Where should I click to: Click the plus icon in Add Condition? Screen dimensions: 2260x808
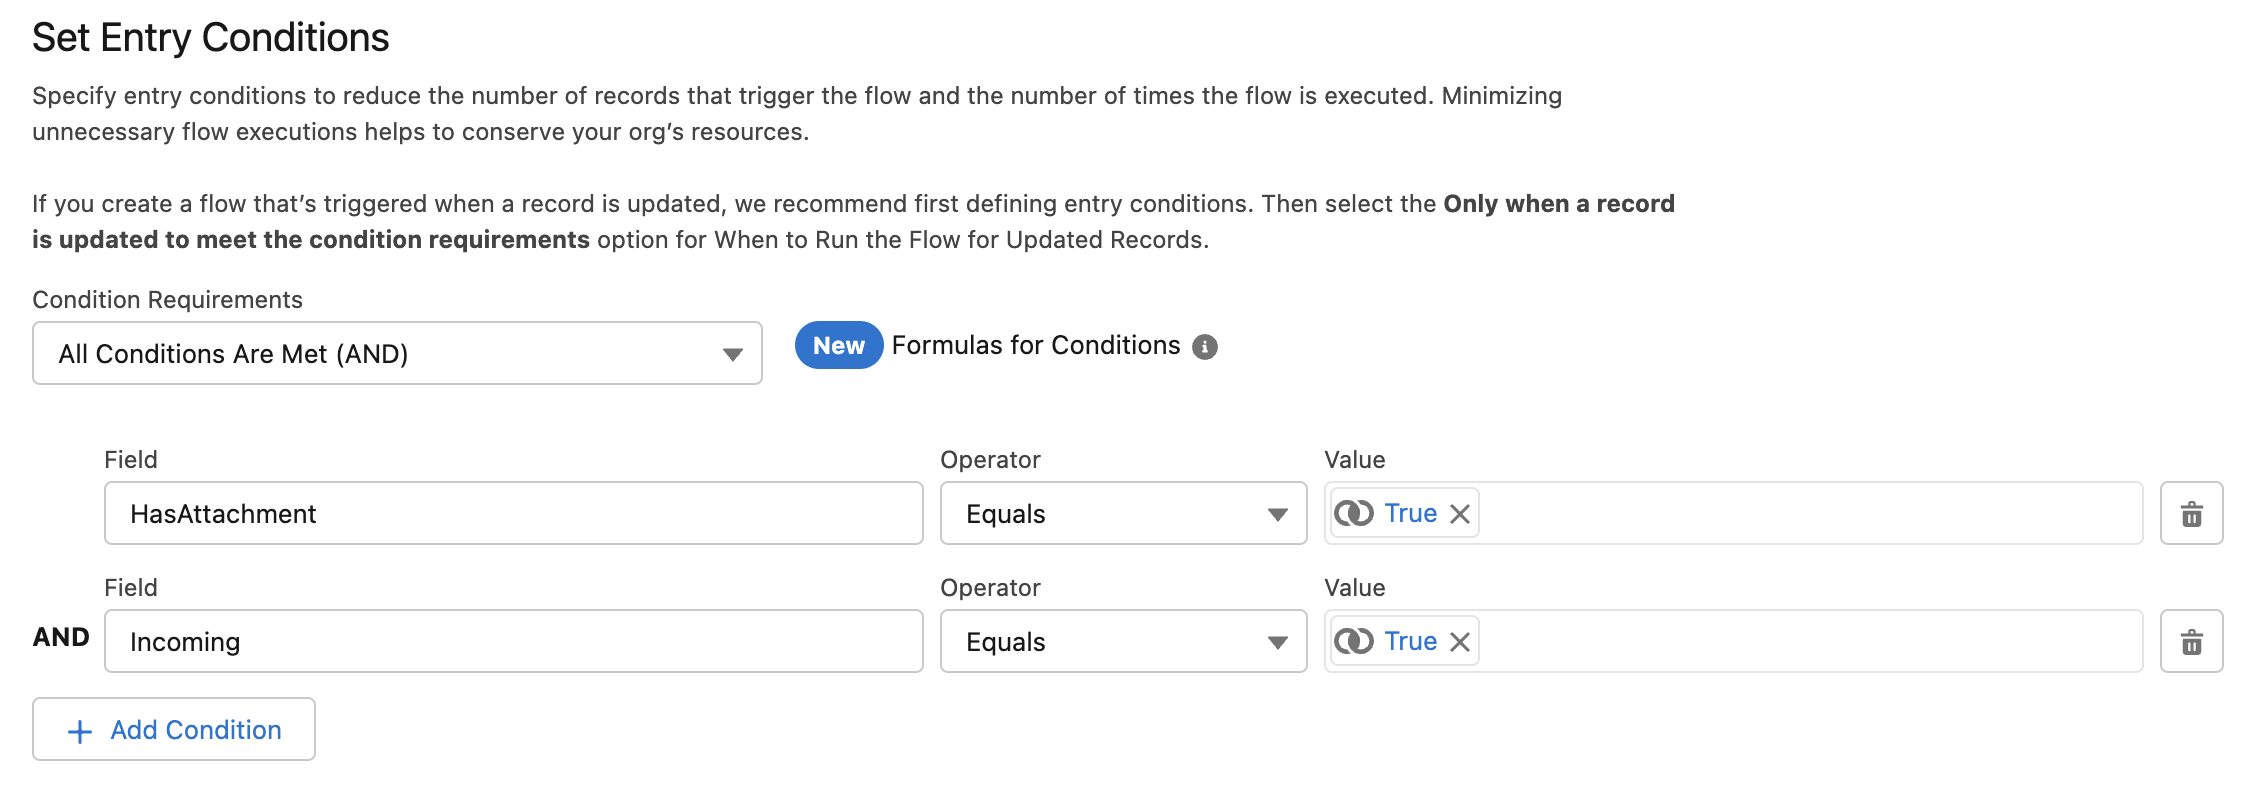tap(80, 732)
